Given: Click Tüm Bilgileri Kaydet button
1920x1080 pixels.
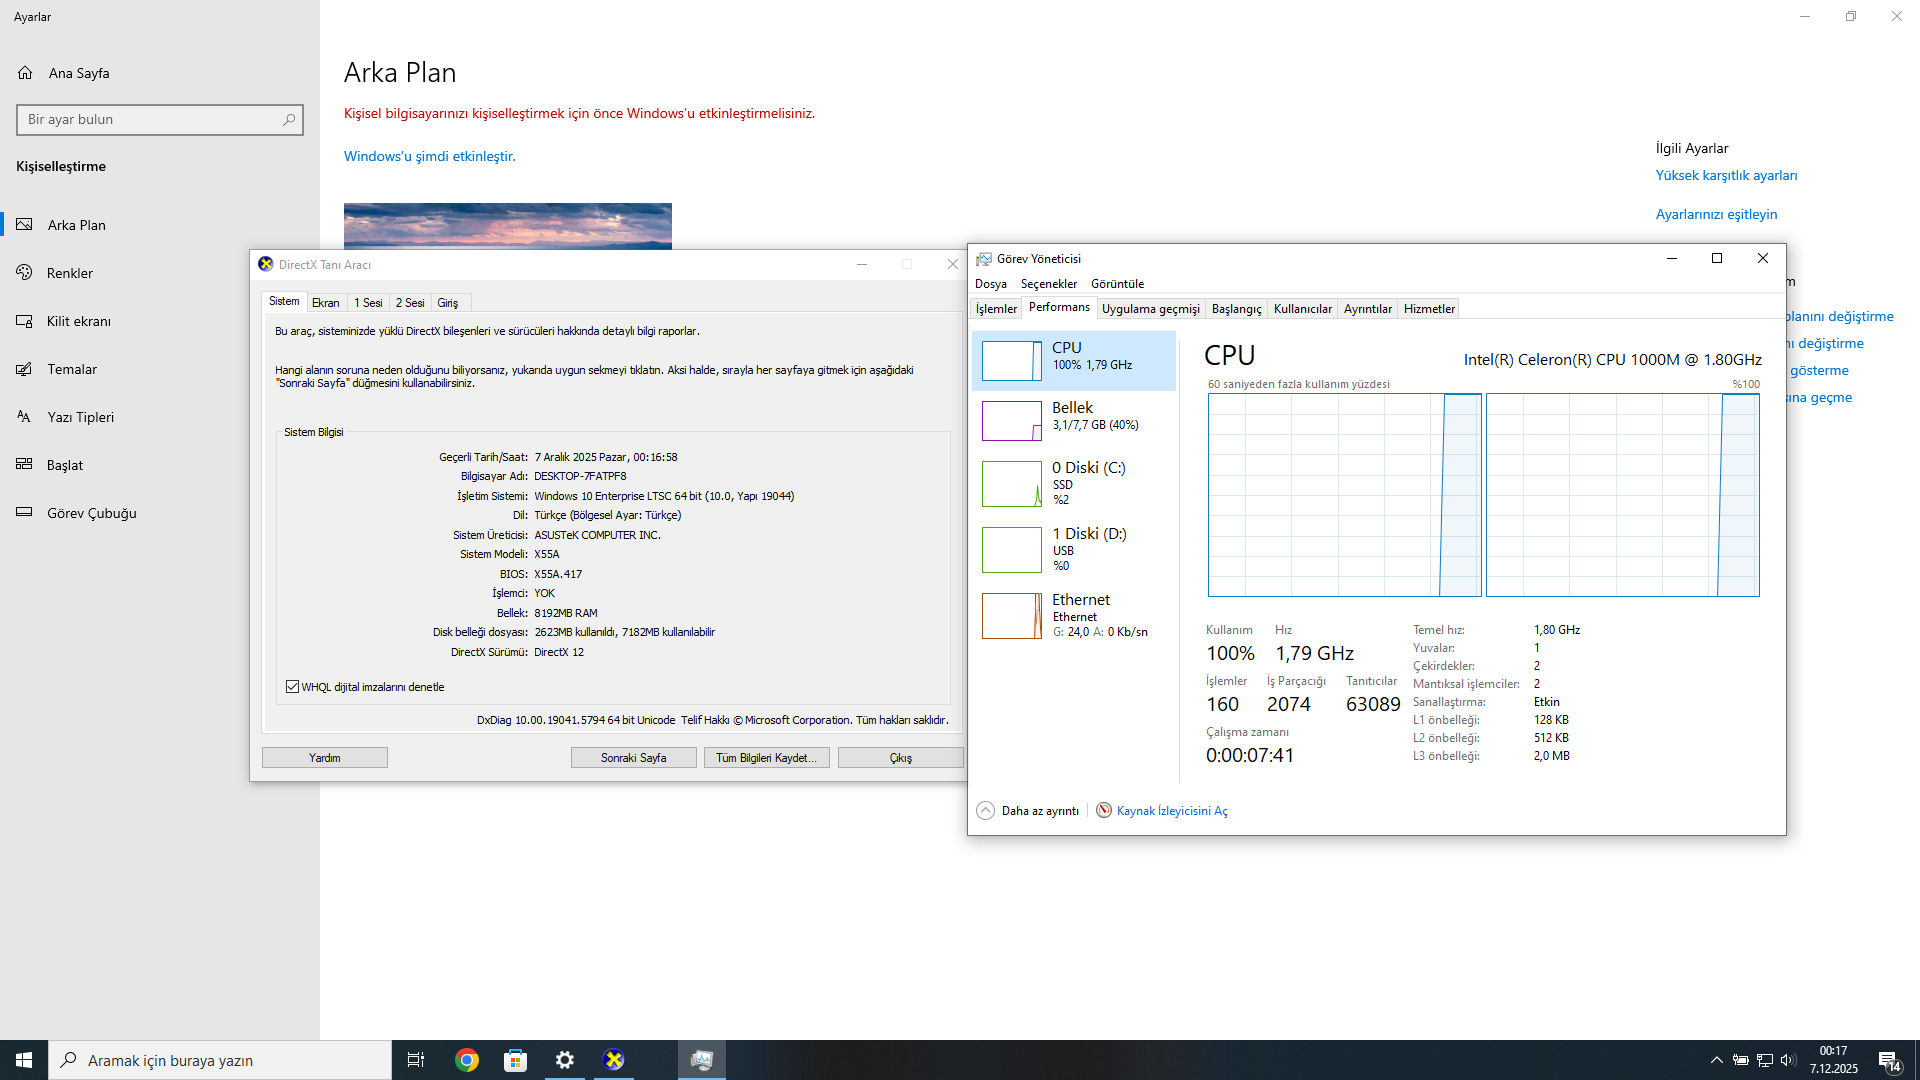Looking at the screenshot, I should [x=767, y=758].
